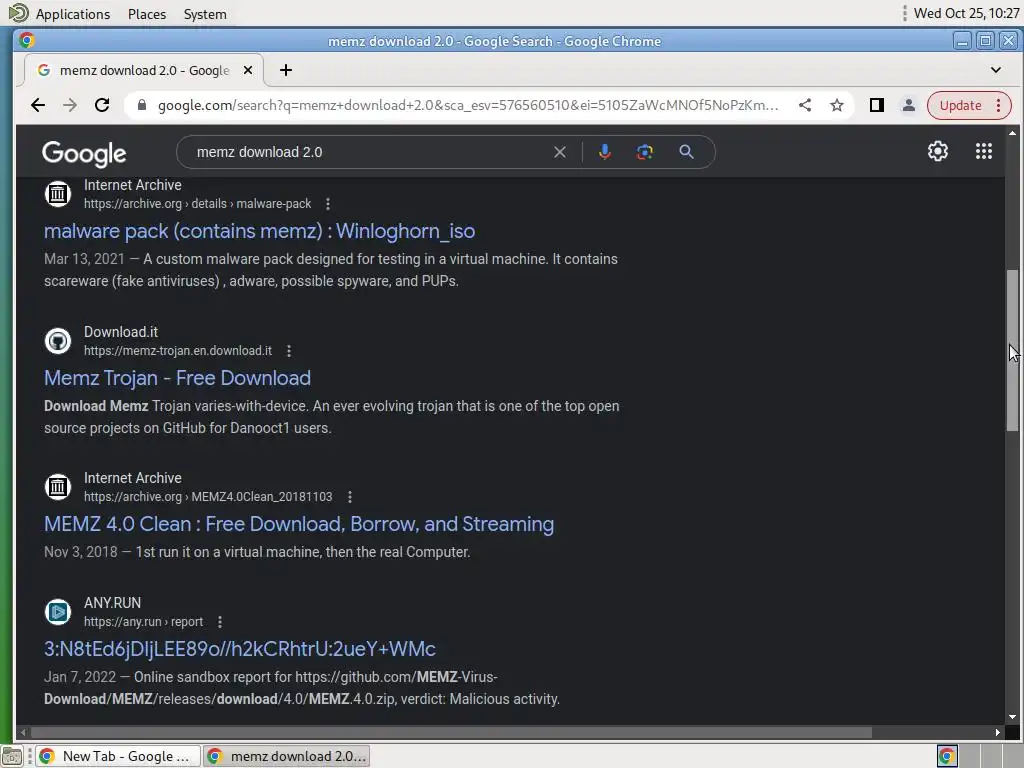Image resolution: width=1024 pixels, height=768 pixels.
Task: Search by image with Google Lens
Action: coord(645,152)
